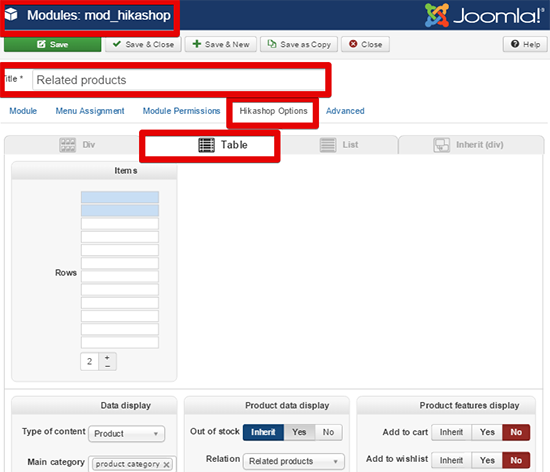The width and height of the screenshot is (550, 472).
Task: Click Save as Copy button
Action: point(299,44)
